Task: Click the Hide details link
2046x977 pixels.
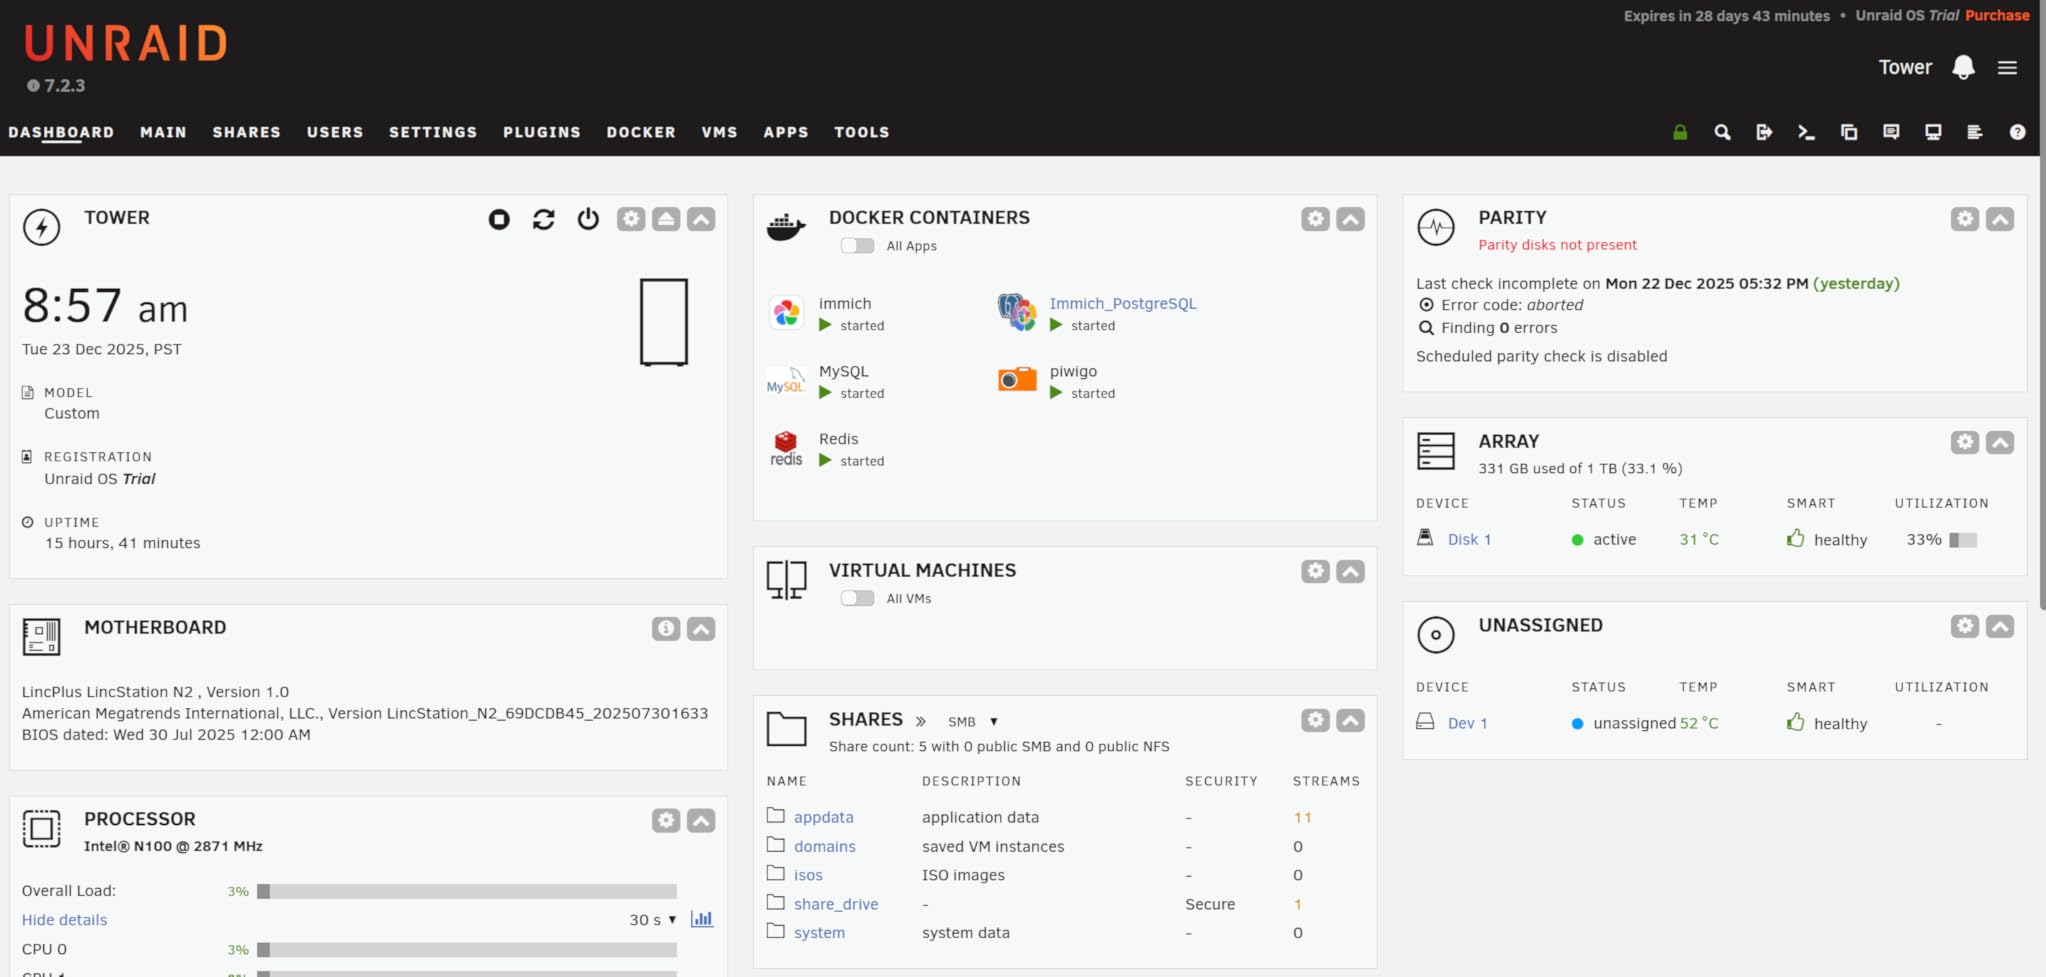Action: [x=64, y=920]
